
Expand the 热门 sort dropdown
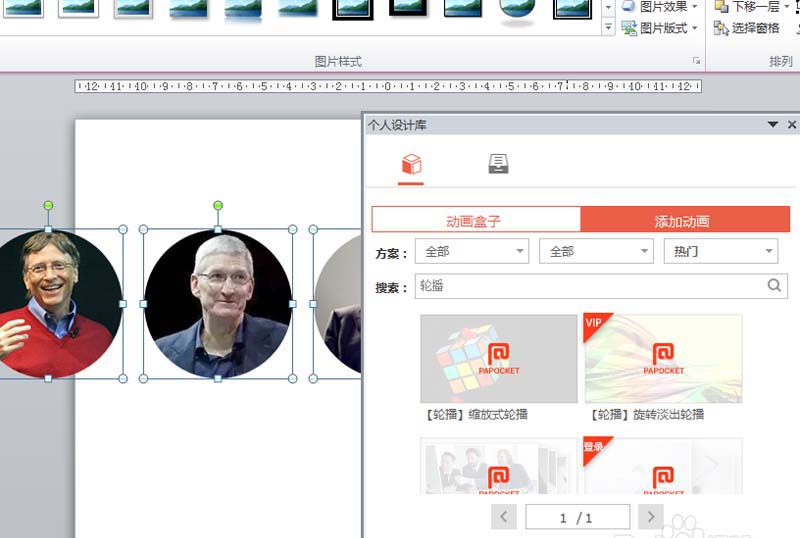point(721,251)
